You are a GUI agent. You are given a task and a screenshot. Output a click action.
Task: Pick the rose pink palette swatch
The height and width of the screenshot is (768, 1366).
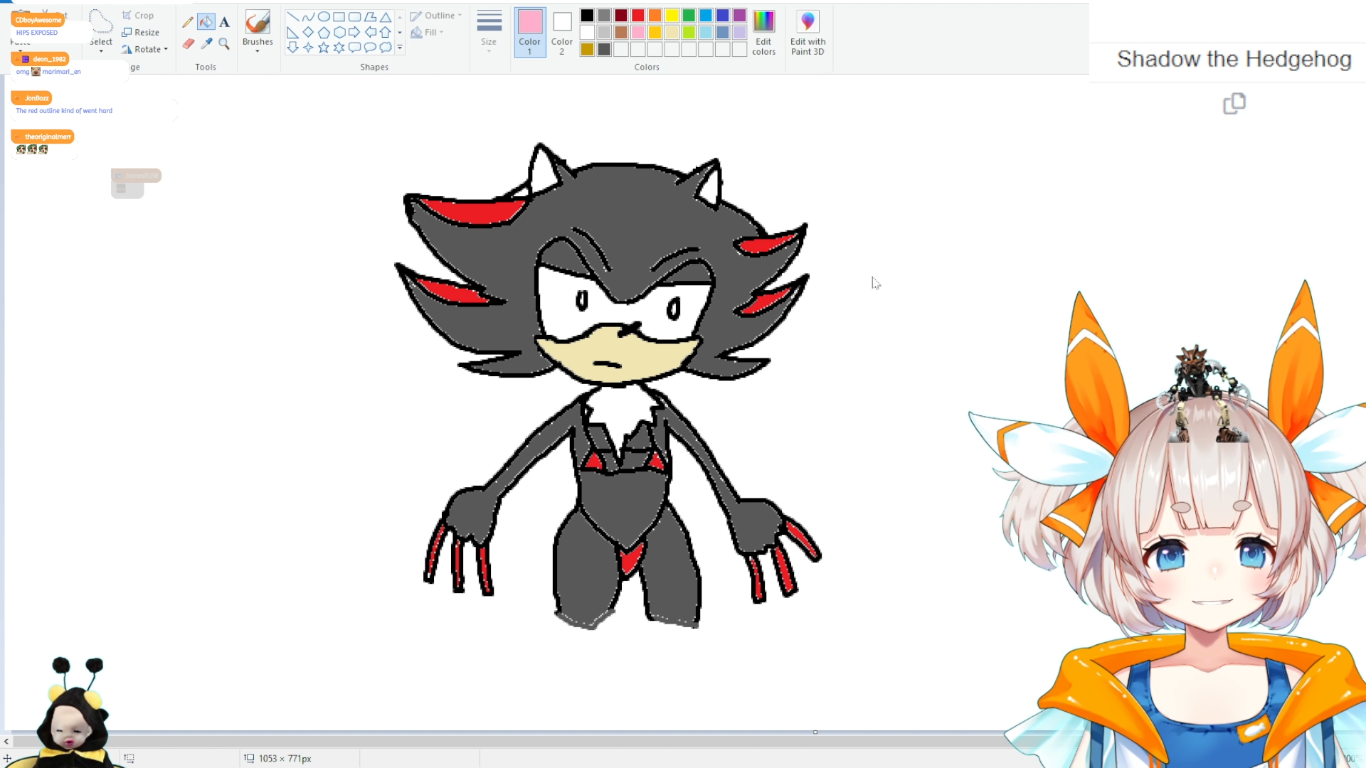pos(638,32)
